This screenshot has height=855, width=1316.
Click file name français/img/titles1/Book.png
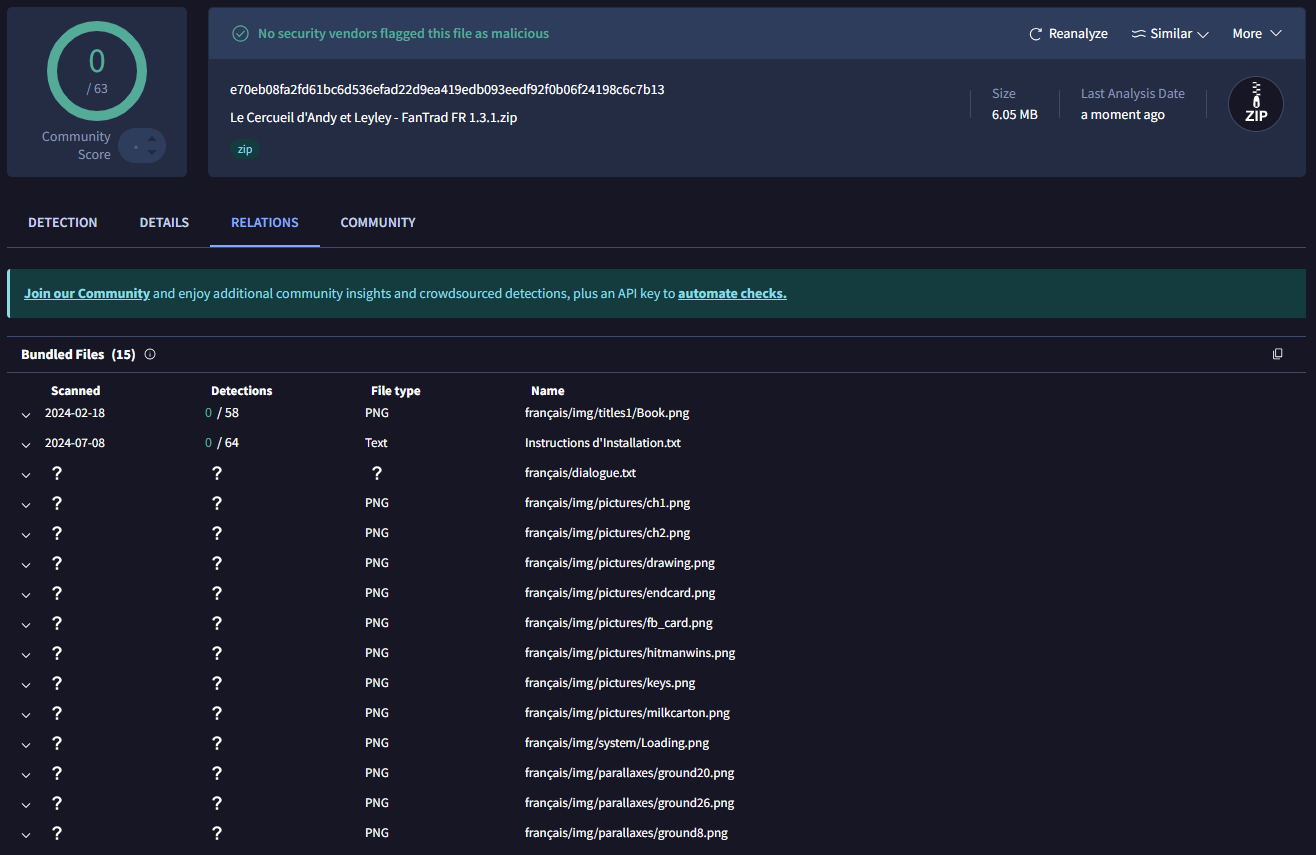tap(607, 413)
